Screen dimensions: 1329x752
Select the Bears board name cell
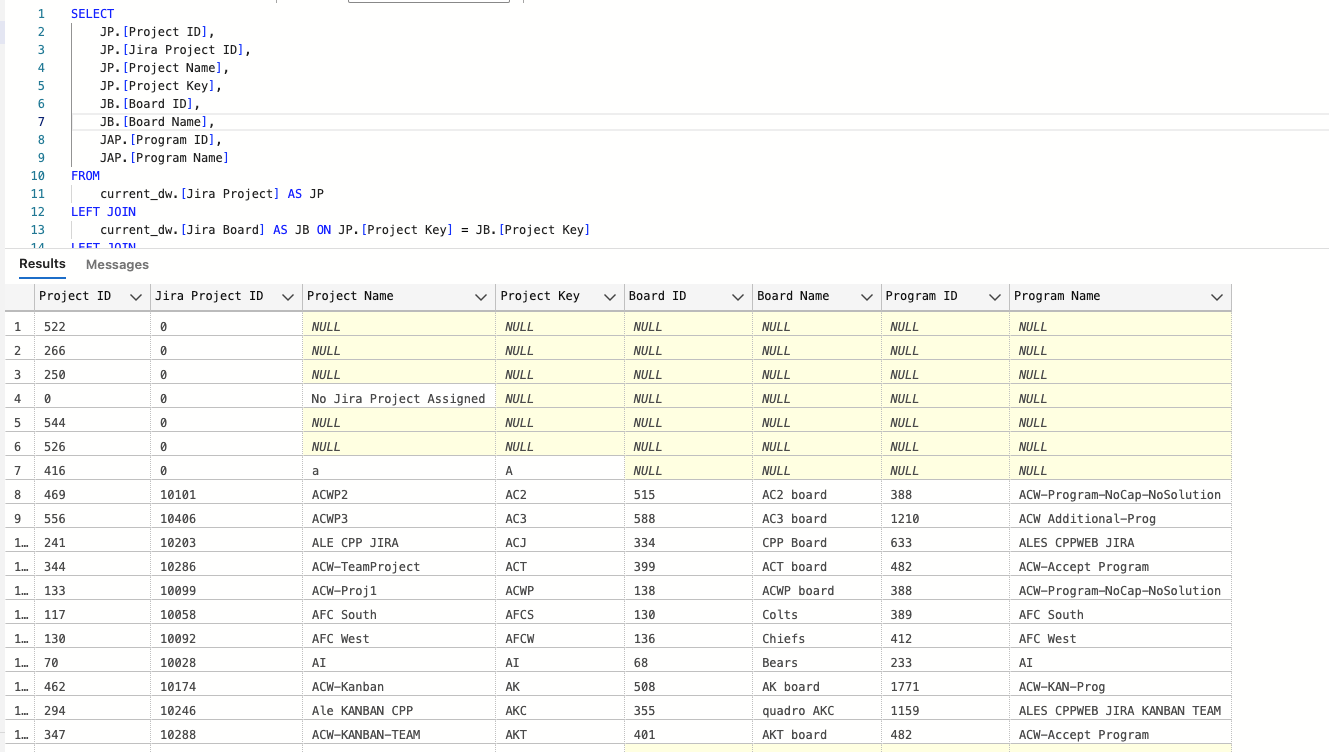[817, 663]
